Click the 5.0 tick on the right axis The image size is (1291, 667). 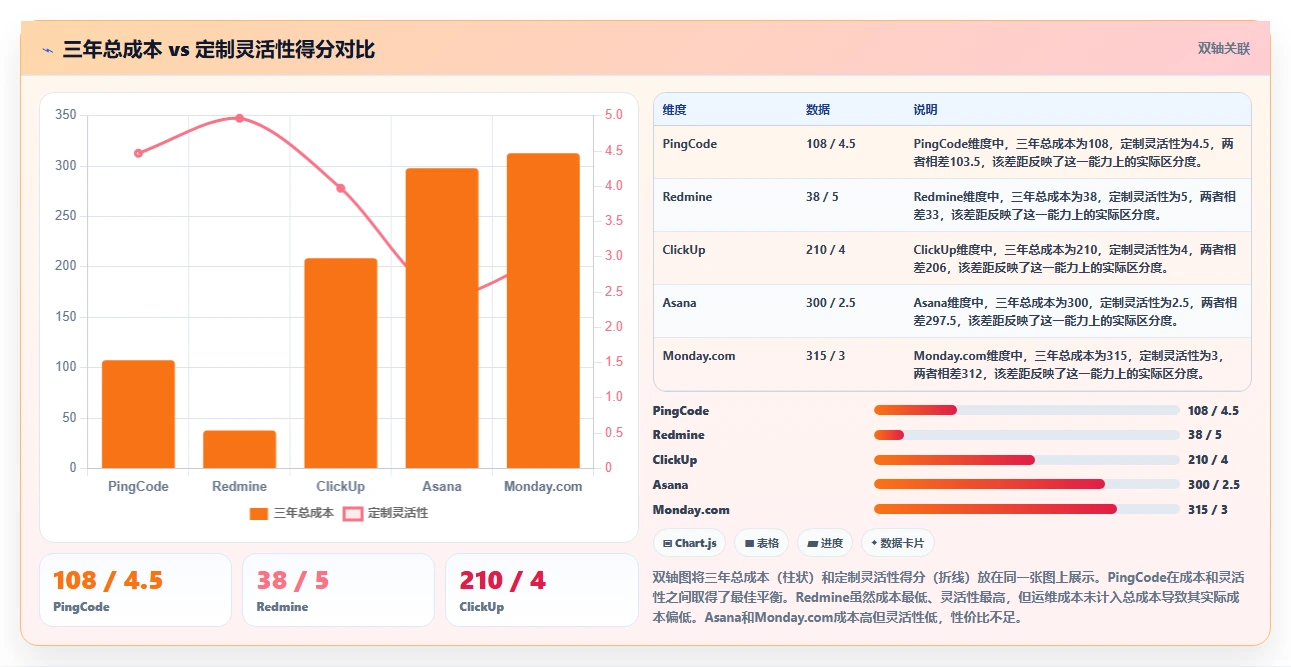coord(614,115)
